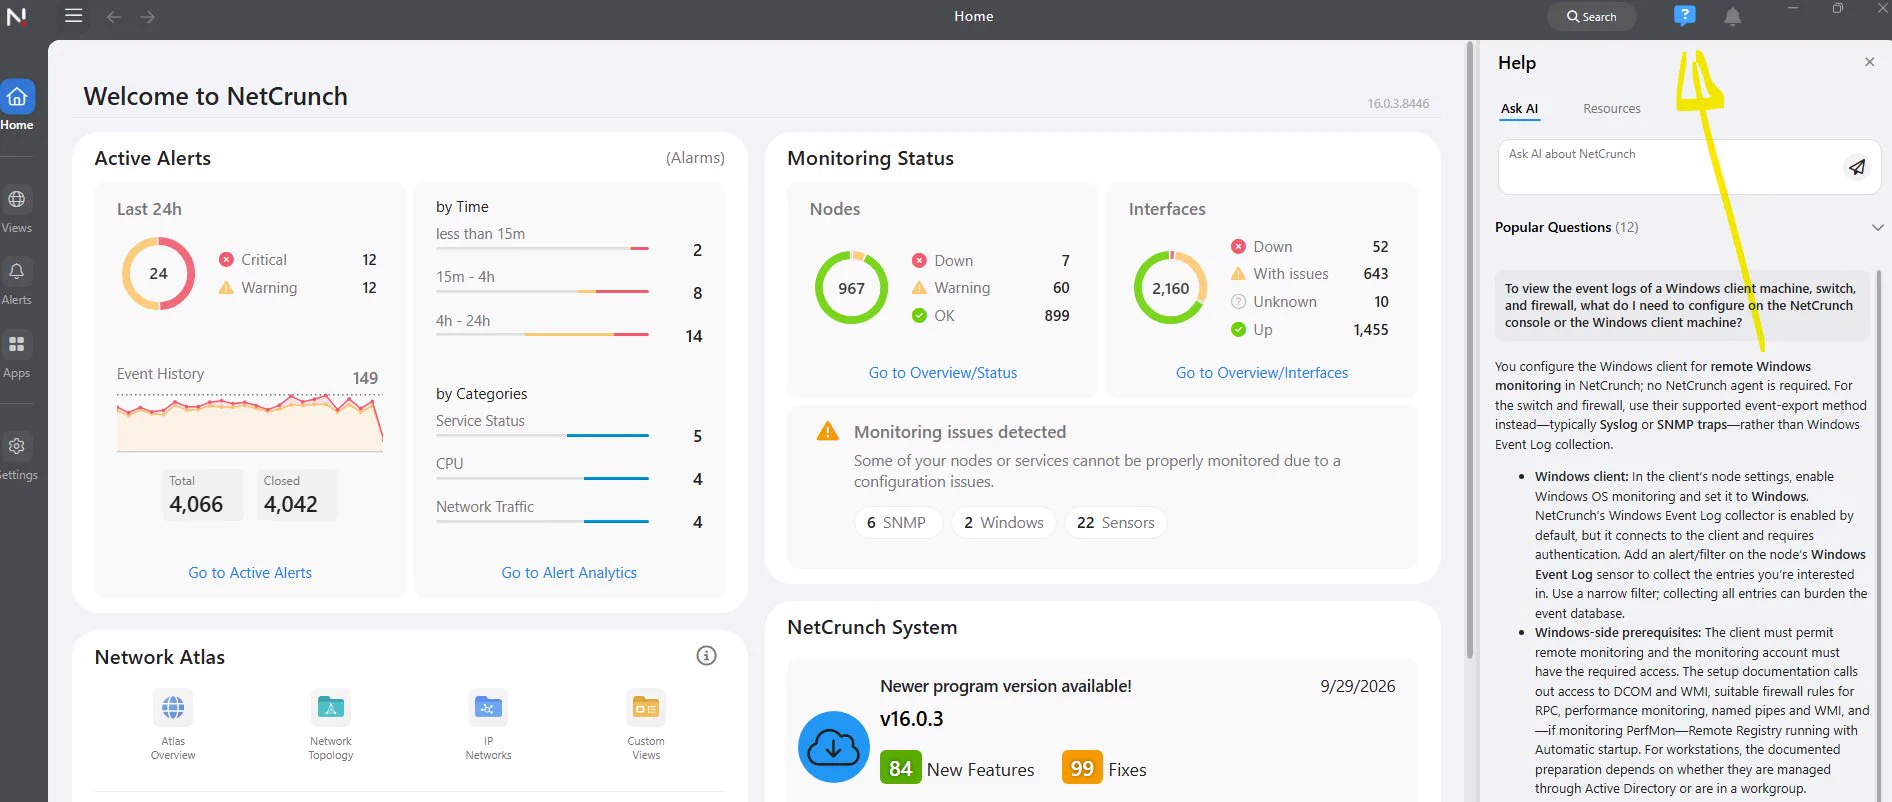Image resolution: width=1892 pixels, height=802 pixels.
Task: Click the 2 Windows issues chip
Action: point(1004,523)
